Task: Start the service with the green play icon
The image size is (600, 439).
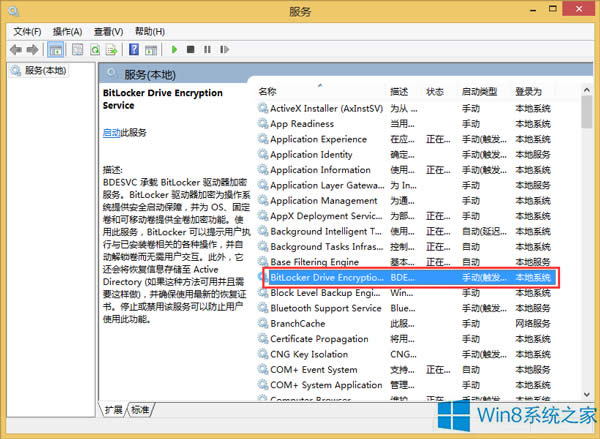Action: pyautogui.click(x=174, y=49)
